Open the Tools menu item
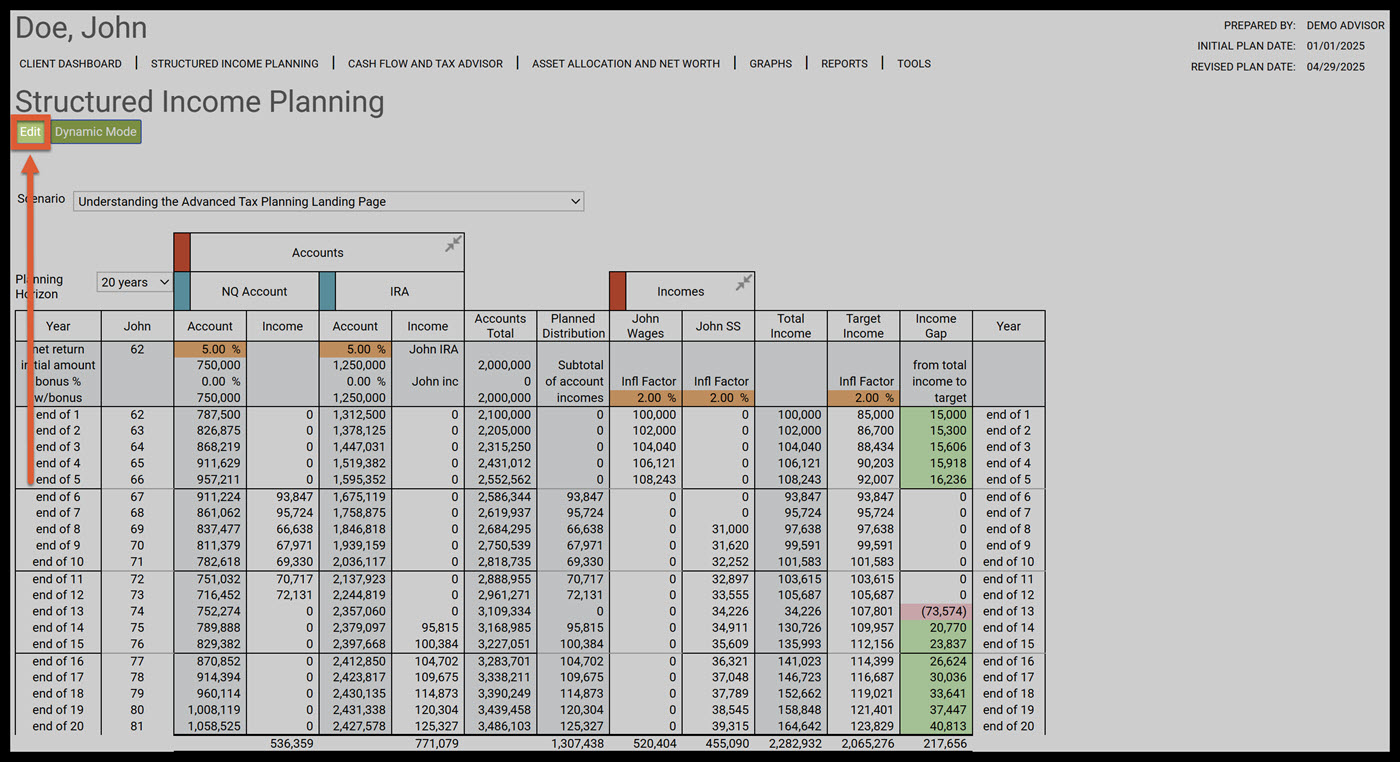Screen dimensions: 1400x763 tap(914, 64)
